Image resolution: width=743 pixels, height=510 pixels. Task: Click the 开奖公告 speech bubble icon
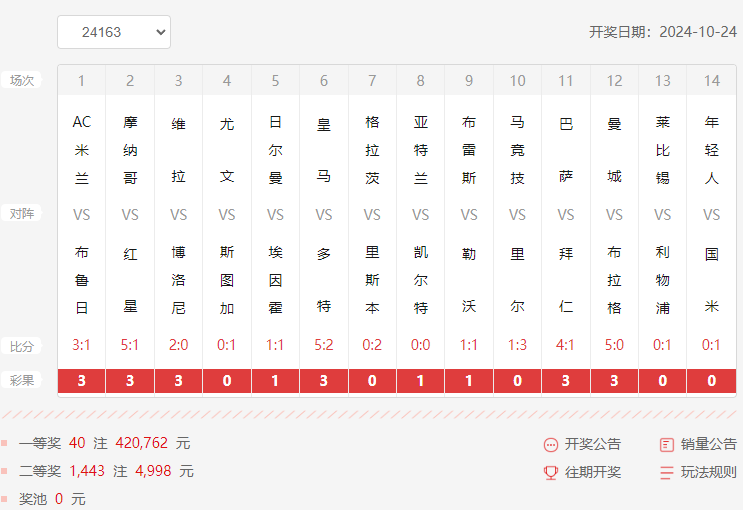[550, 445]
